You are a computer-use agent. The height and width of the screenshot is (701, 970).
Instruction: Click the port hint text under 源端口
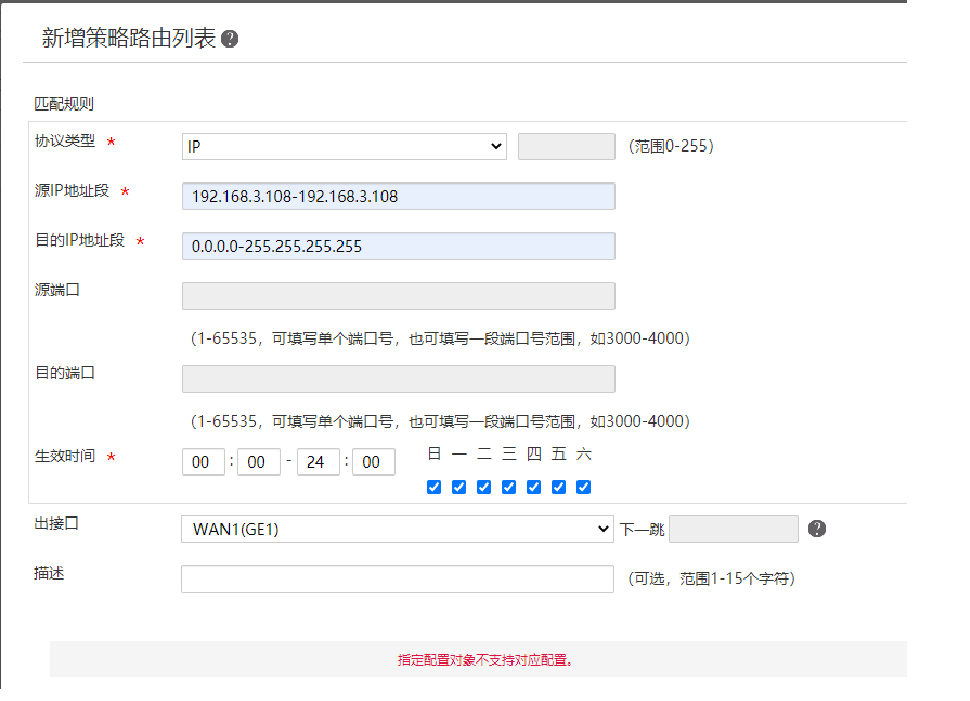click(440, 338)
